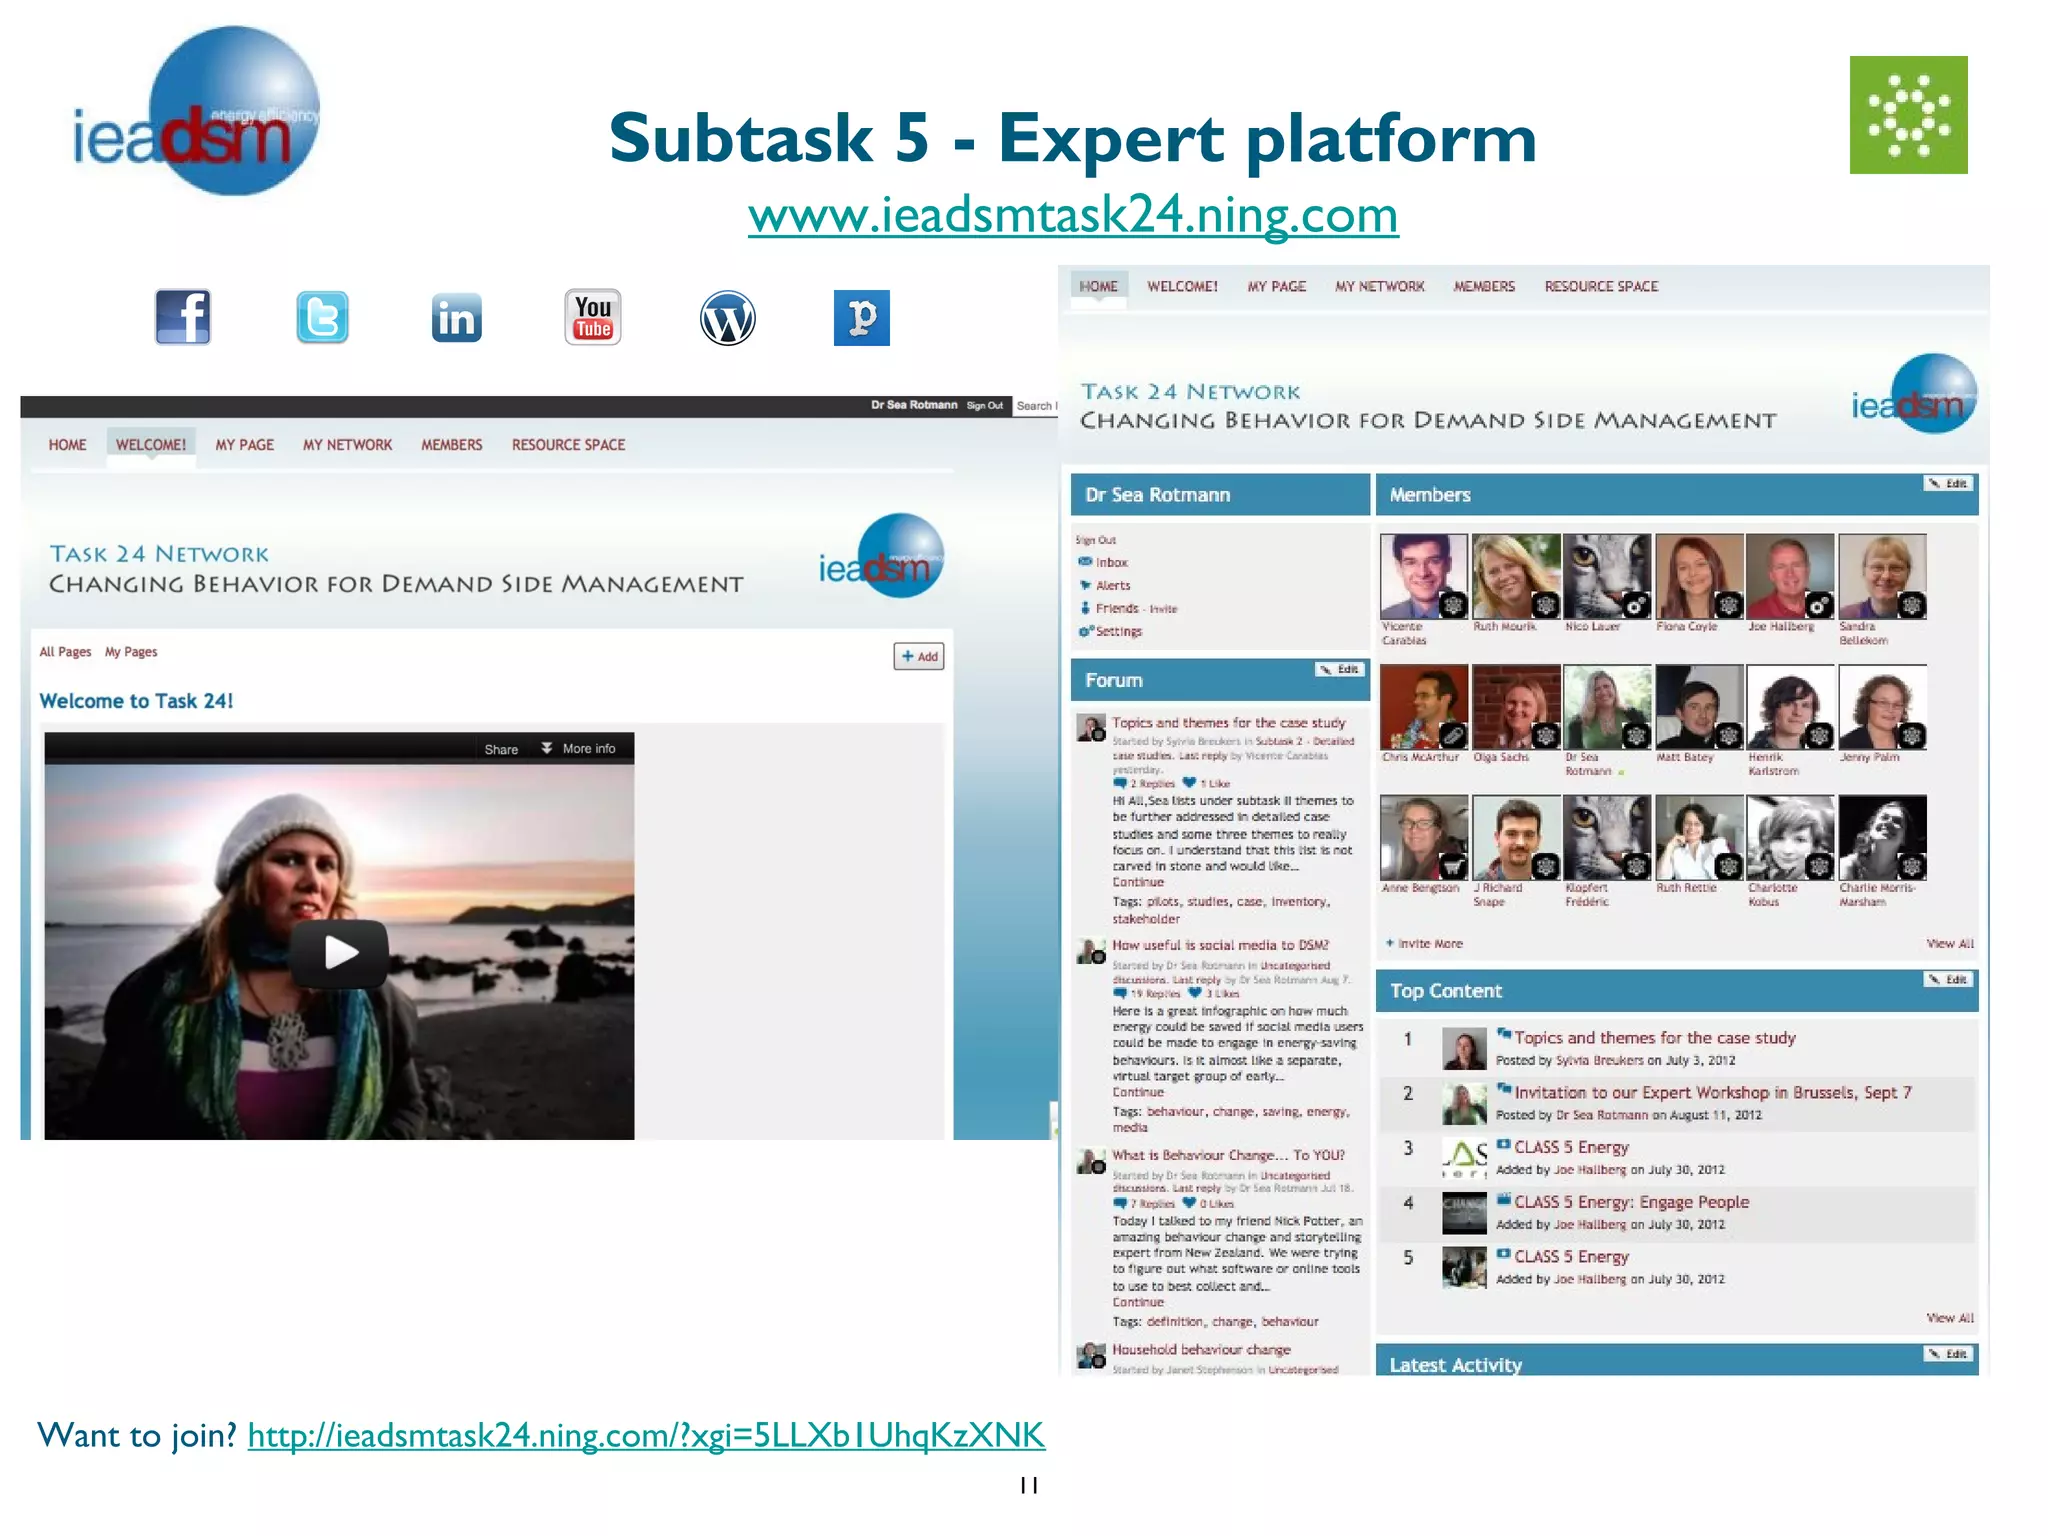
Task: Open MEMBERS tab in the right screenshot
Action: click(1484, 286)
